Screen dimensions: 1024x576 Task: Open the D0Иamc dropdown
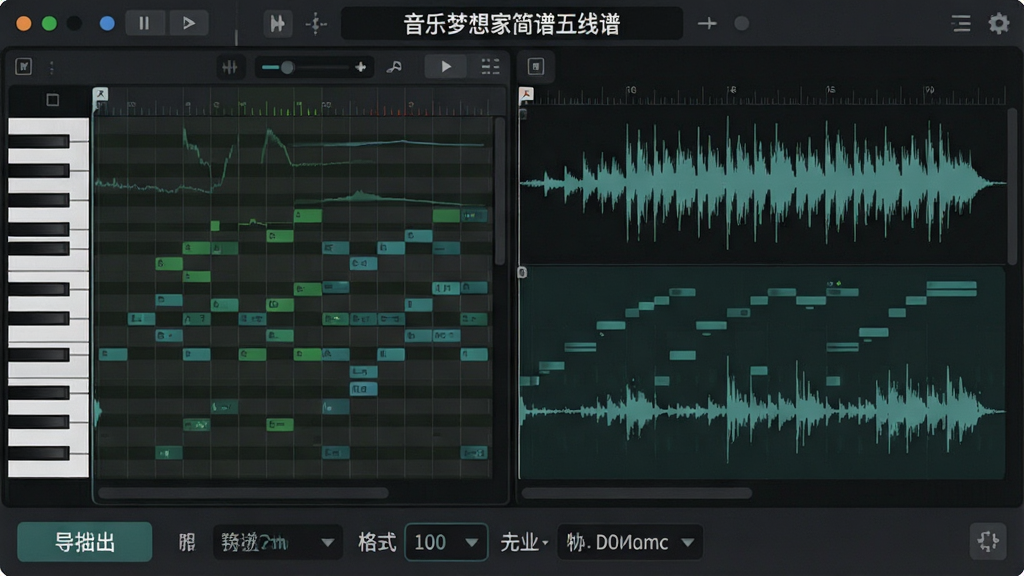pyautogui.click(x=630, y=542)
